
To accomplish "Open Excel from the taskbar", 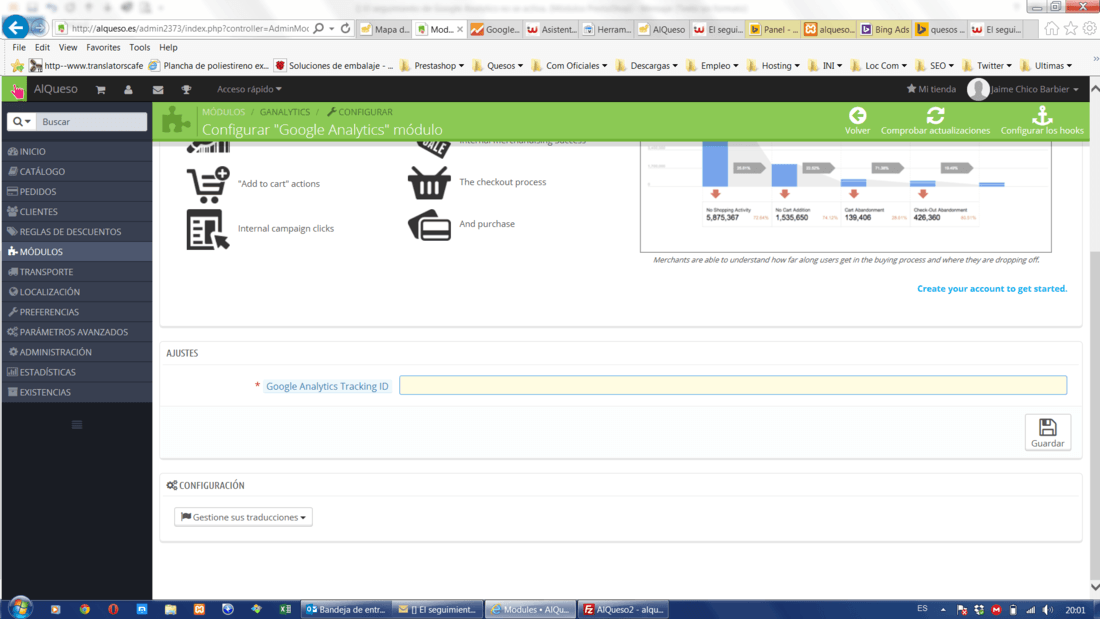I will coord(285,609).
